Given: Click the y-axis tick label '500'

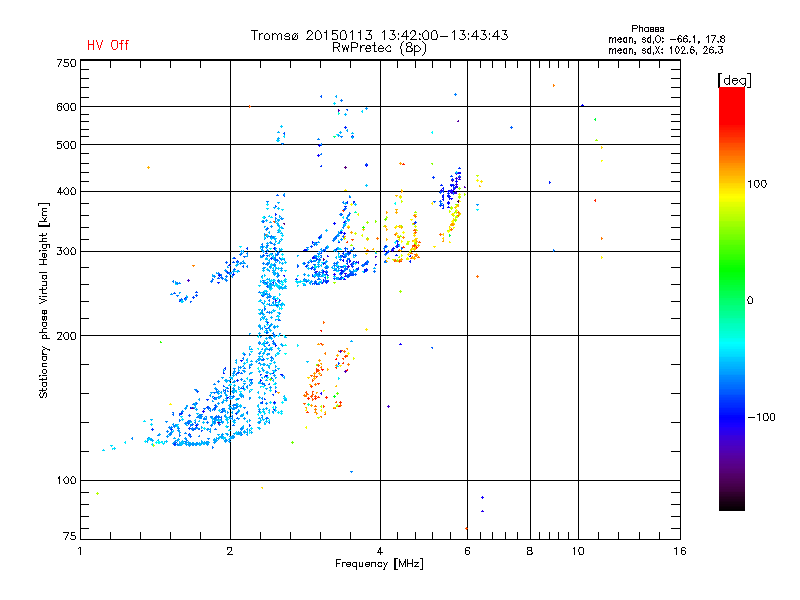Looking at the screenshot, I should coord(66,145).
